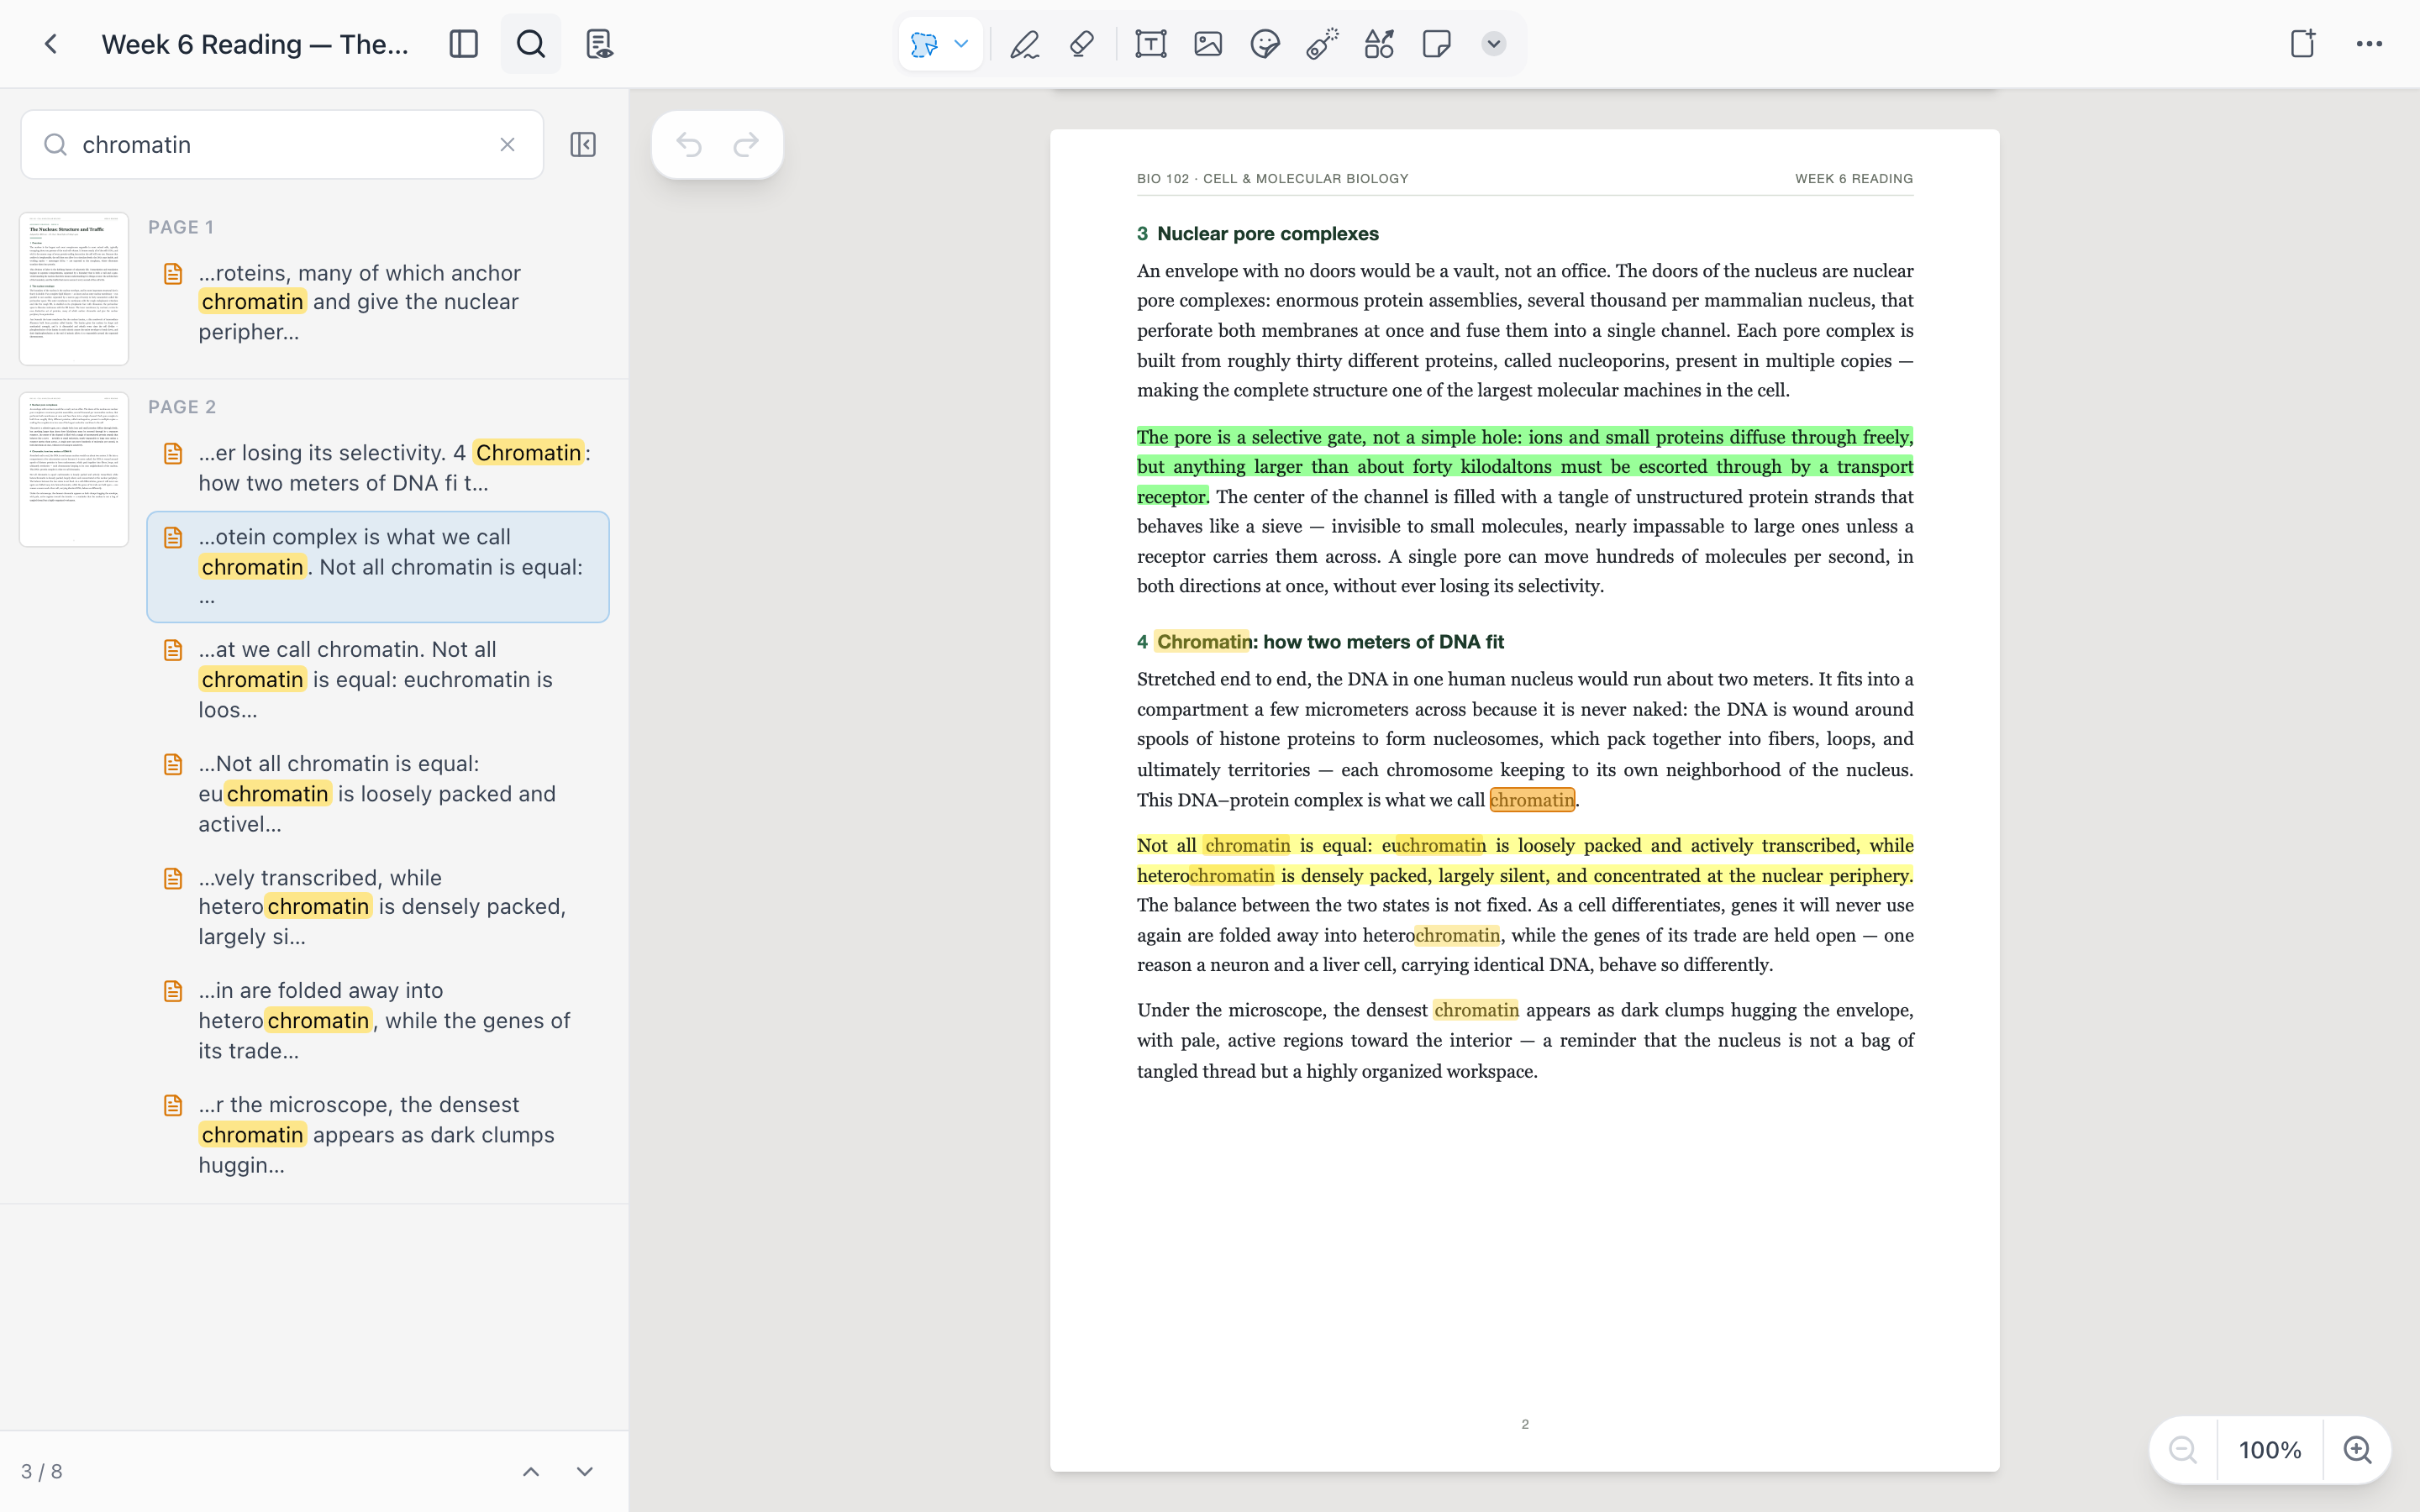
Task: Open the sticker tool
Action: pyautogui.click(x=1265, y=44)
